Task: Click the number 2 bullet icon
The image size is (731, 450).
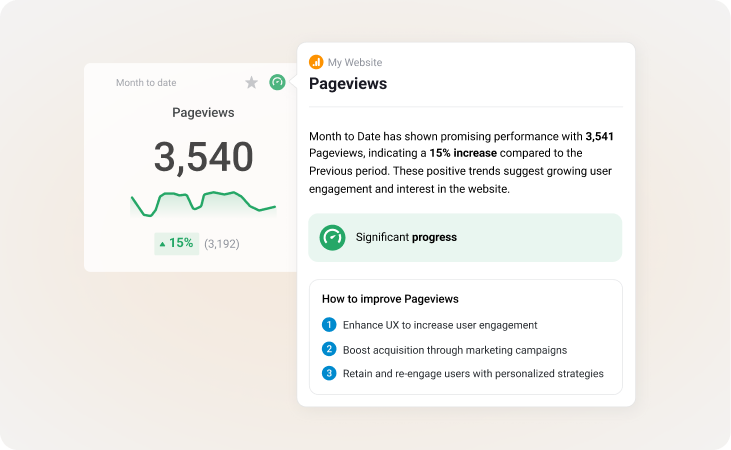Action: (x=329, y=349)
